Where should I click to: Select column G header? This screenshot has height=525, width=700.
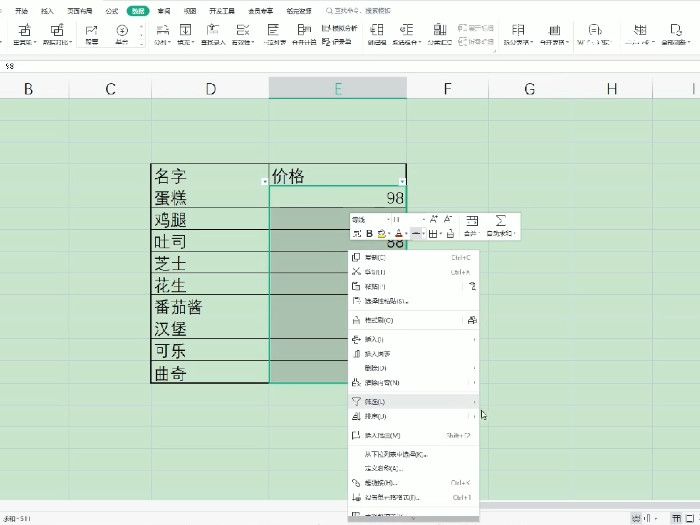click(x=529, y=88)
